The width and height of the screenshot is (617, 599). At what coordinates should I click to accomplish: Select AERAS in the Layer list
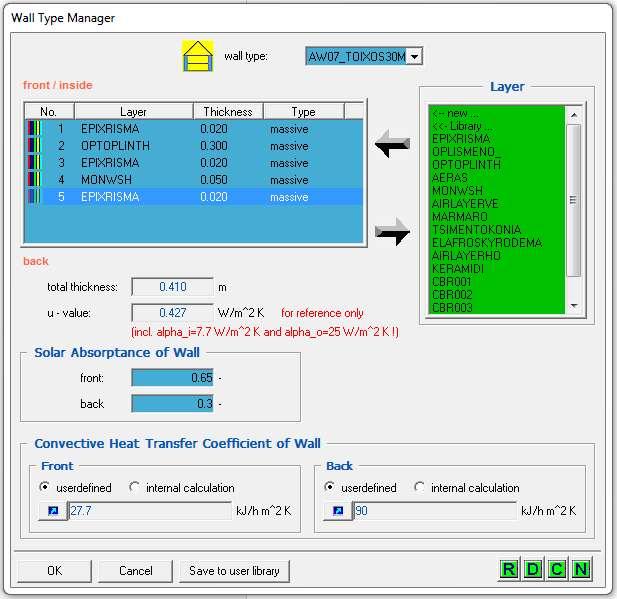coord(450,177)
